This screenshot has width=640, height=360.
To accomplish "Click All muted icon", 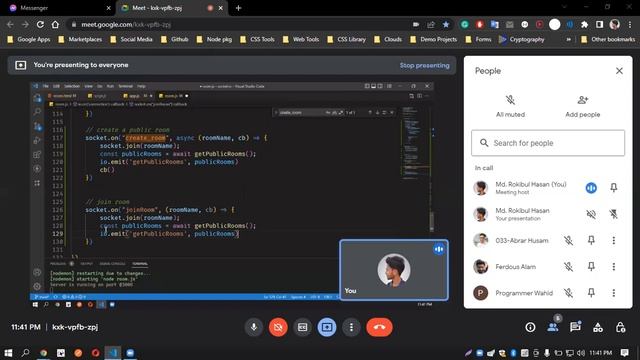I will (510, 100).
